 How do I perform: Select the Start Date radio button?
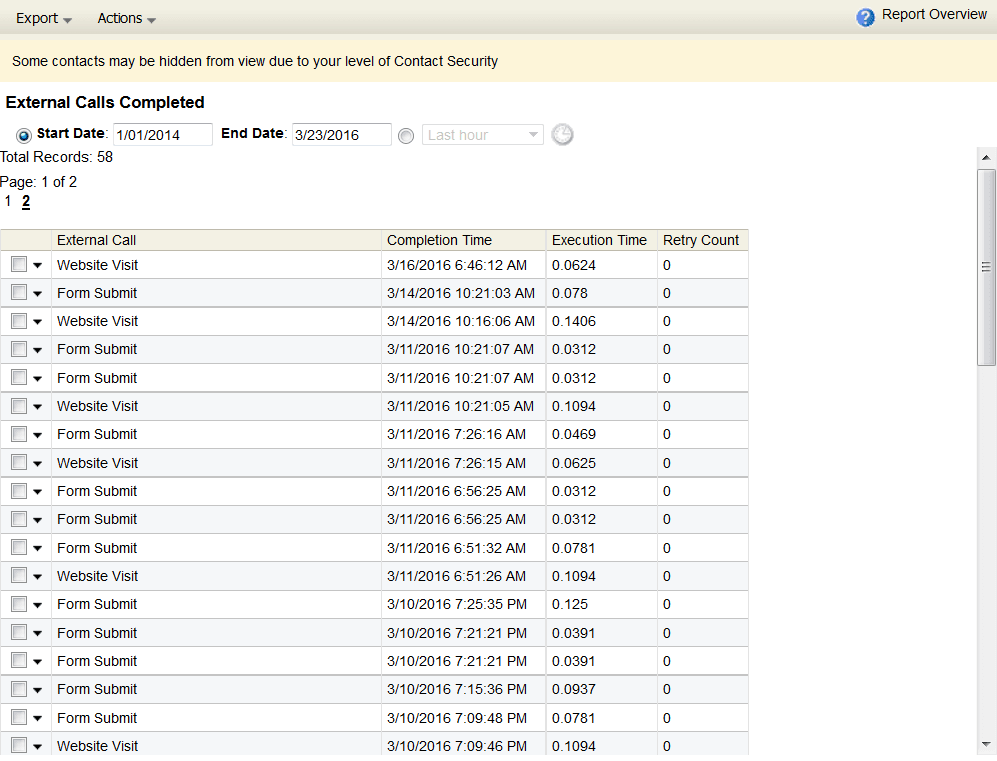(x=21, y=134)
